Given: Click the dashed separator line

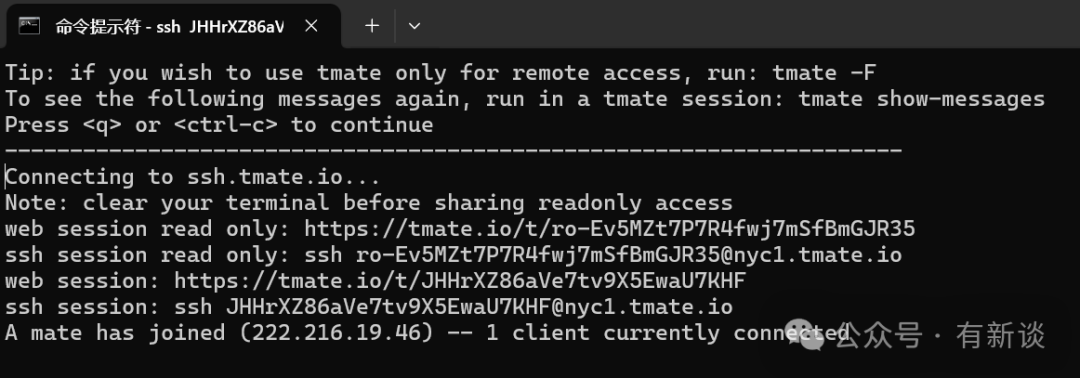Looking at the screenshot, I should 453,150.
